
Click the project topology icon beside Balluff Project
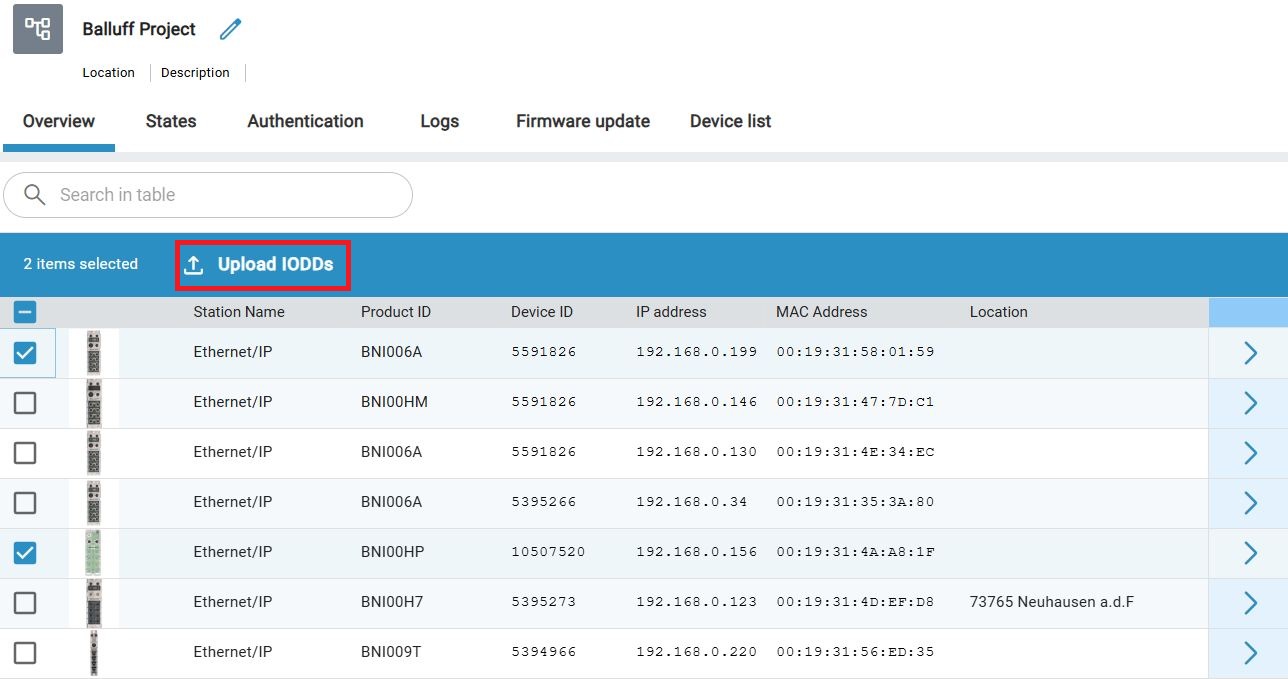coord(38,29)
